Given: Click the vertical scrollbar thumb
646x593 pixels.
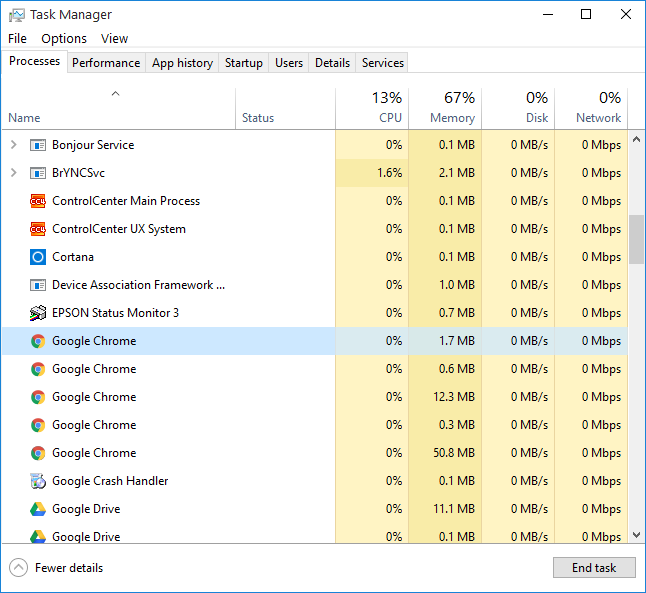Looking at the screenshot, I should [x=637, y=239].
